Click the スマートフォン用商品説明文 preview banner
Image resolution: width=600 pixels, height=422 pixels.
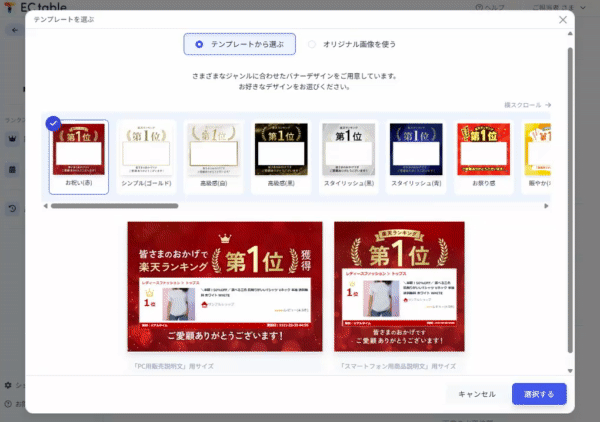click(x=399, y=287)
